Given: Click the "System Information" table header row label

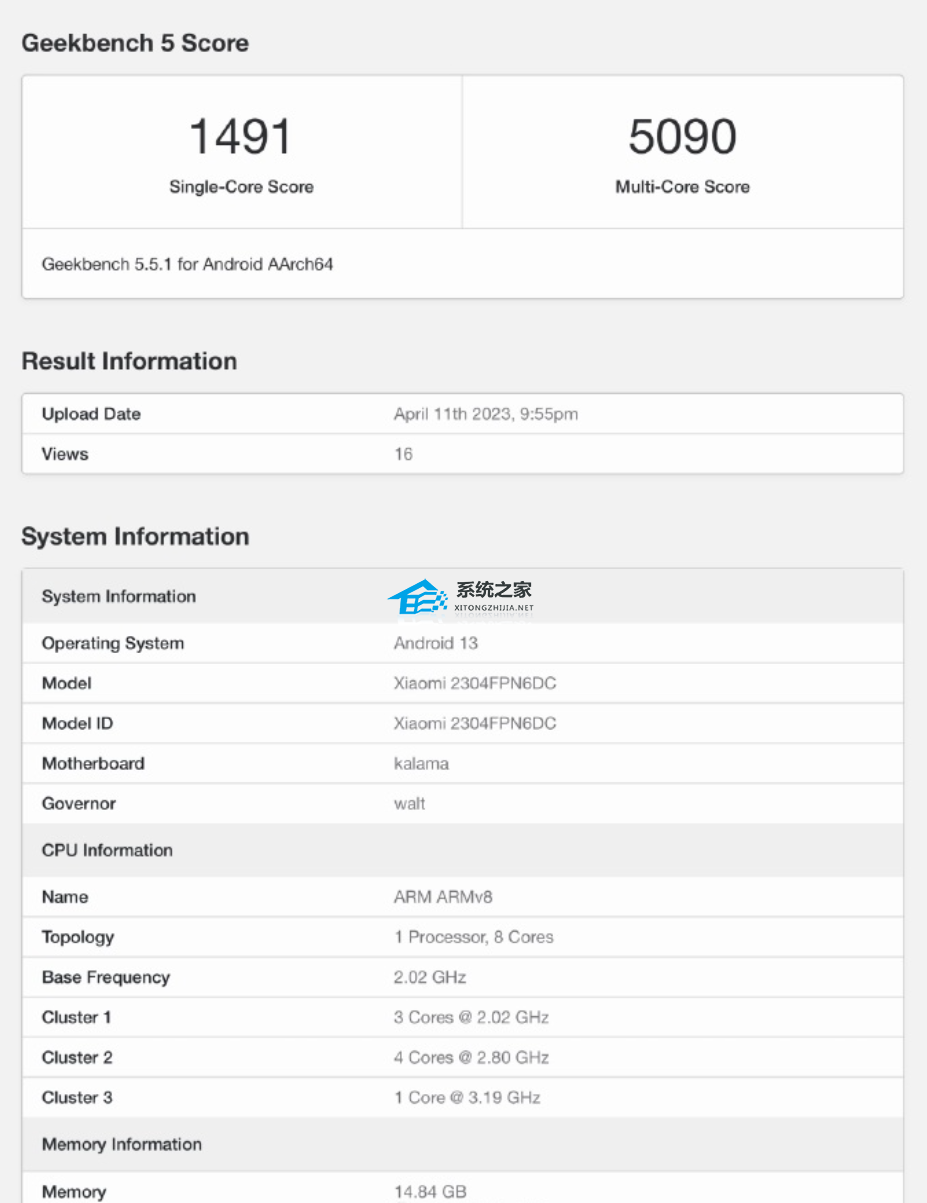Looking at the screenshot, I should click(119, 597).
